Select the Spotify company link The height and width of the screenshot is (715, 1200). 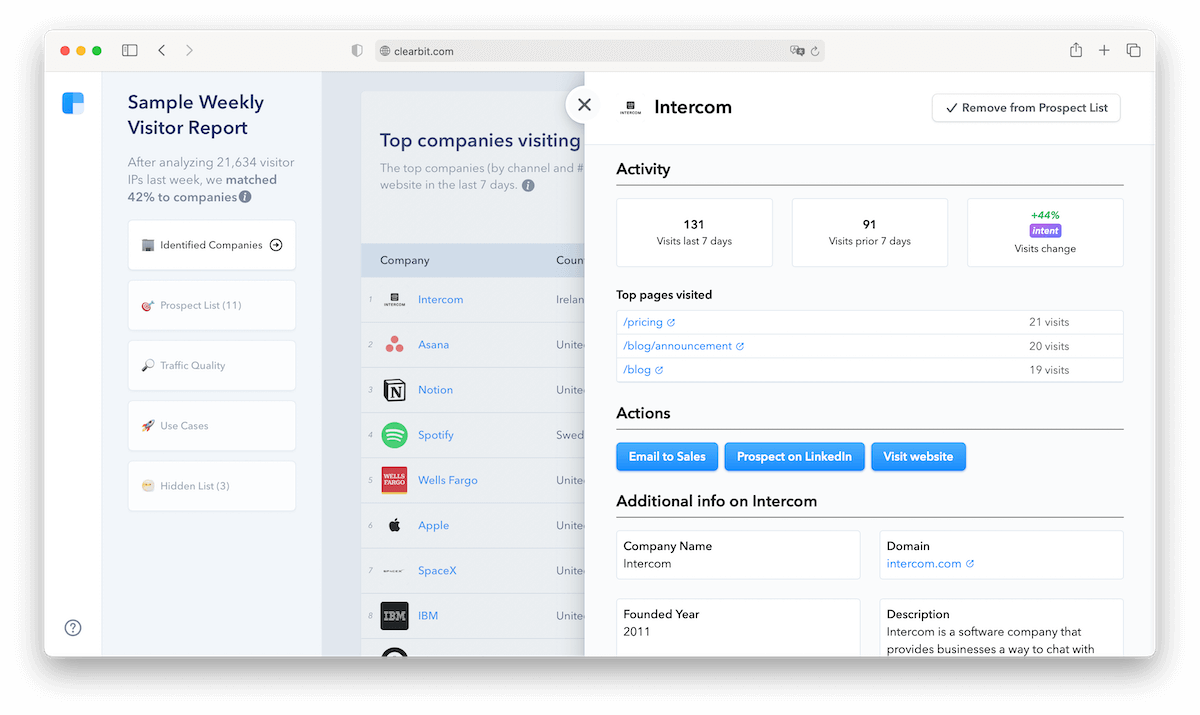[436, 435]
